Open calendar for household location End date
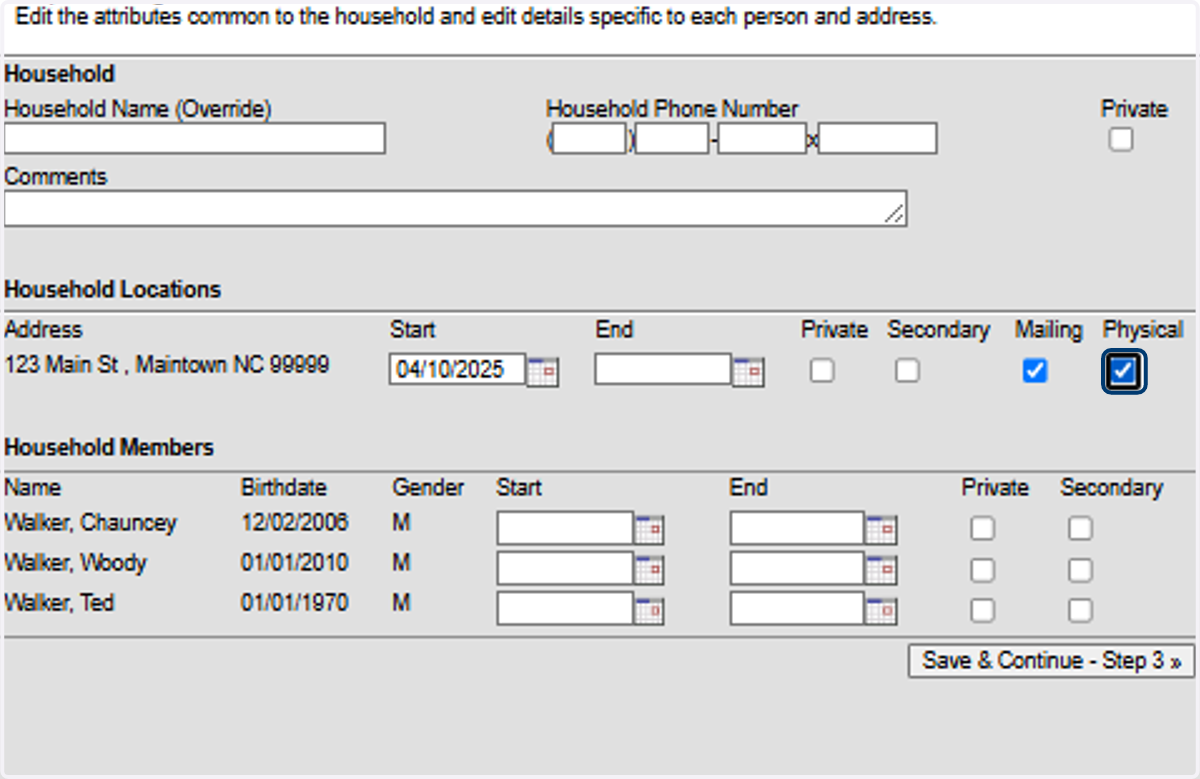 pyautogui.click(x=748, y=371)
